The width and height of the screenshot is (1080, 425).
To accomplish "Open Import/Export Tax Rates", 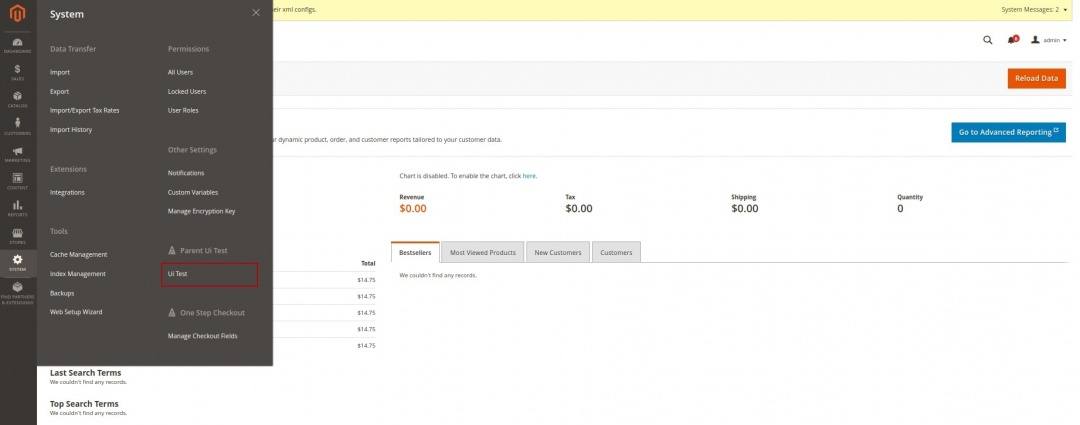I will [x=85, y=110].
